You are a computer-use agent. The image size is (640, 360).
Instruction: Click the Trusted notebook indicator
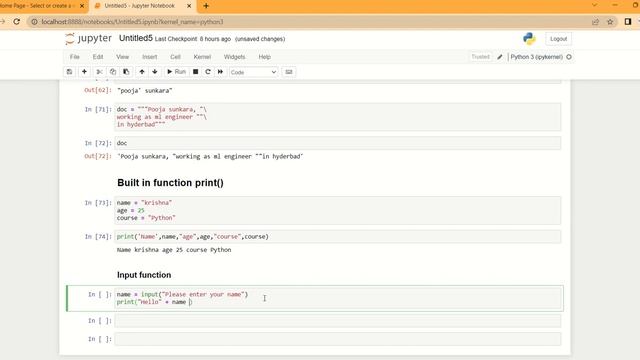[x=480, y=57]
